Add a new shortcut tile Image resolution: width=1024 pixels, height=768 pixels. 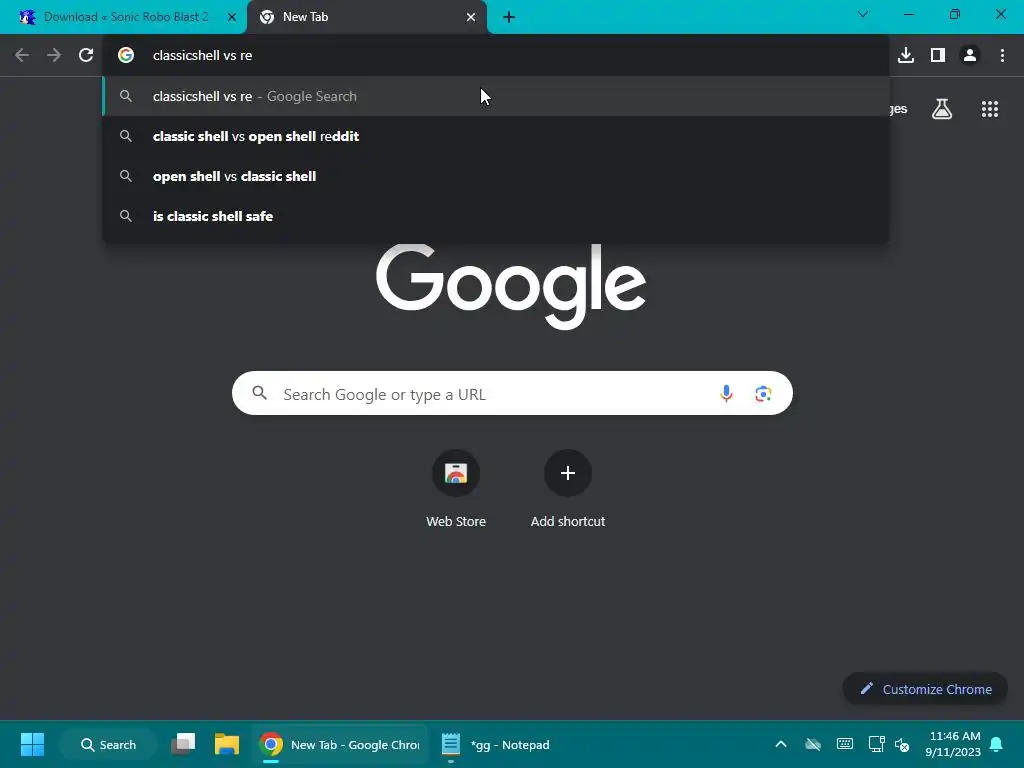click(568, 488)
